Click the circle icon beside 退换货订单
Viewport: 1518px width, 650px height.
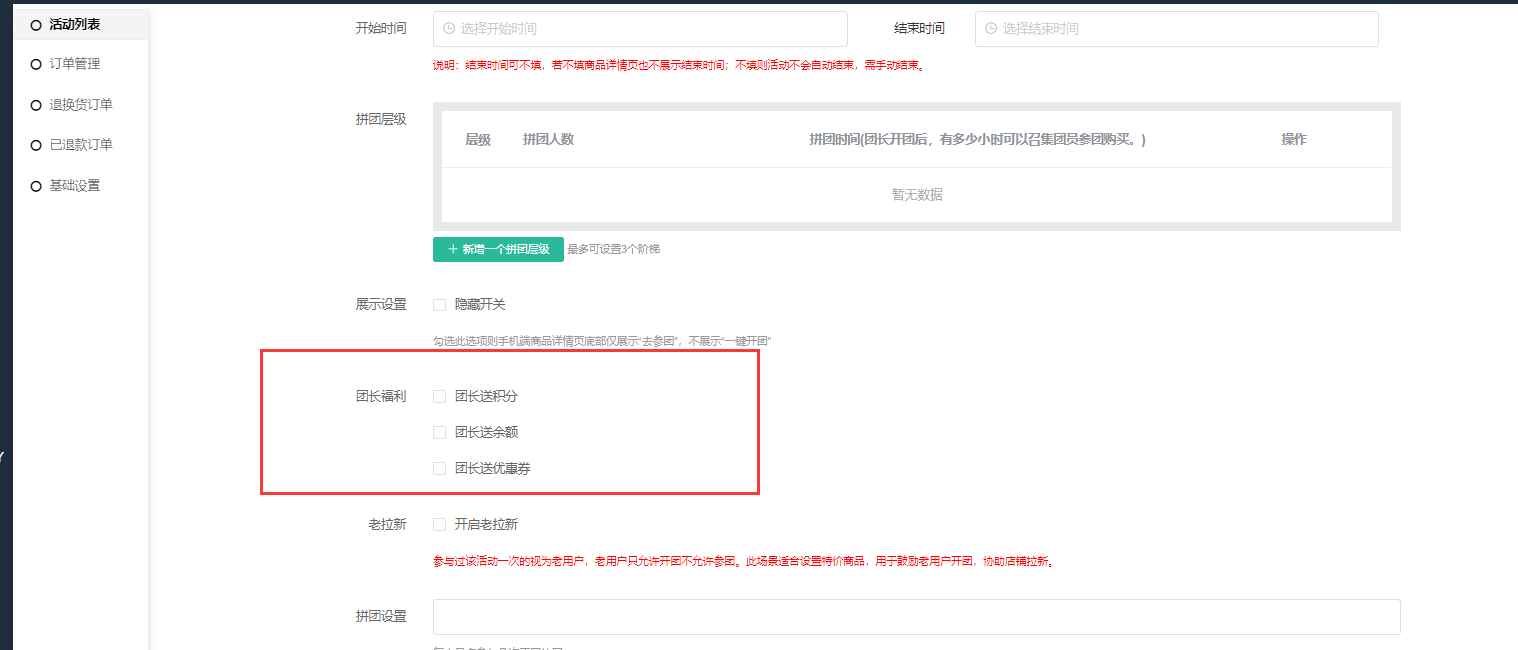(36, 105)
